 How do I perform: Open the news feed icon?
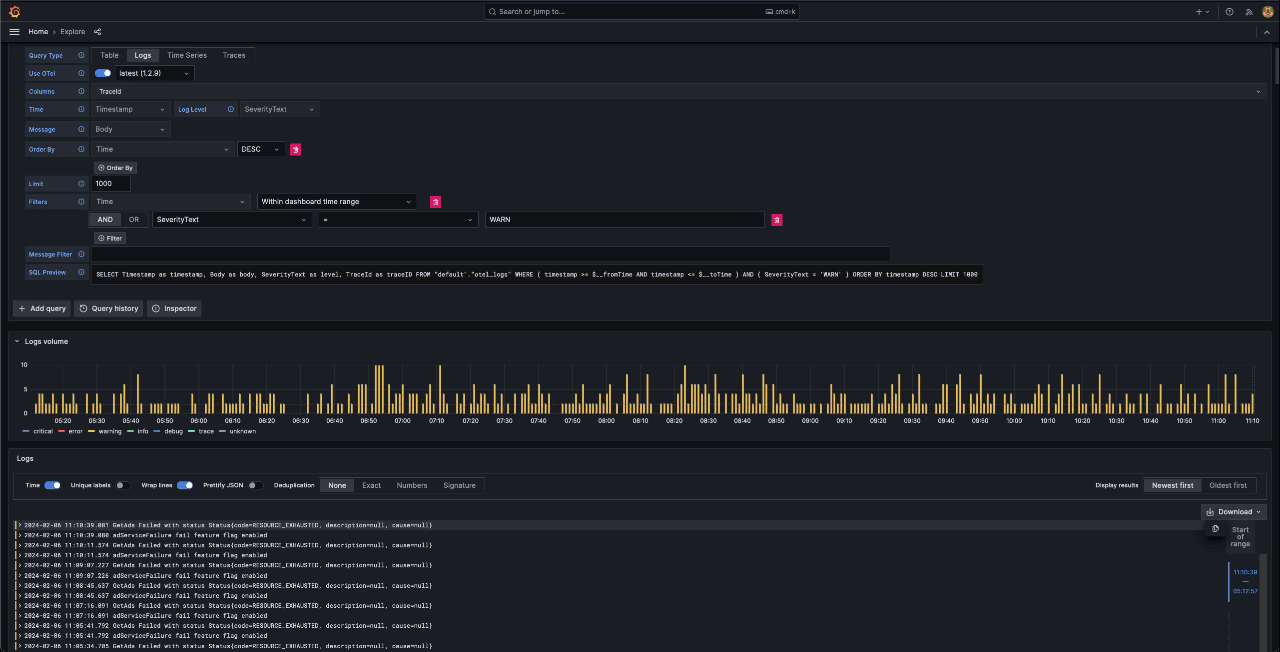tap(1247, 12)
